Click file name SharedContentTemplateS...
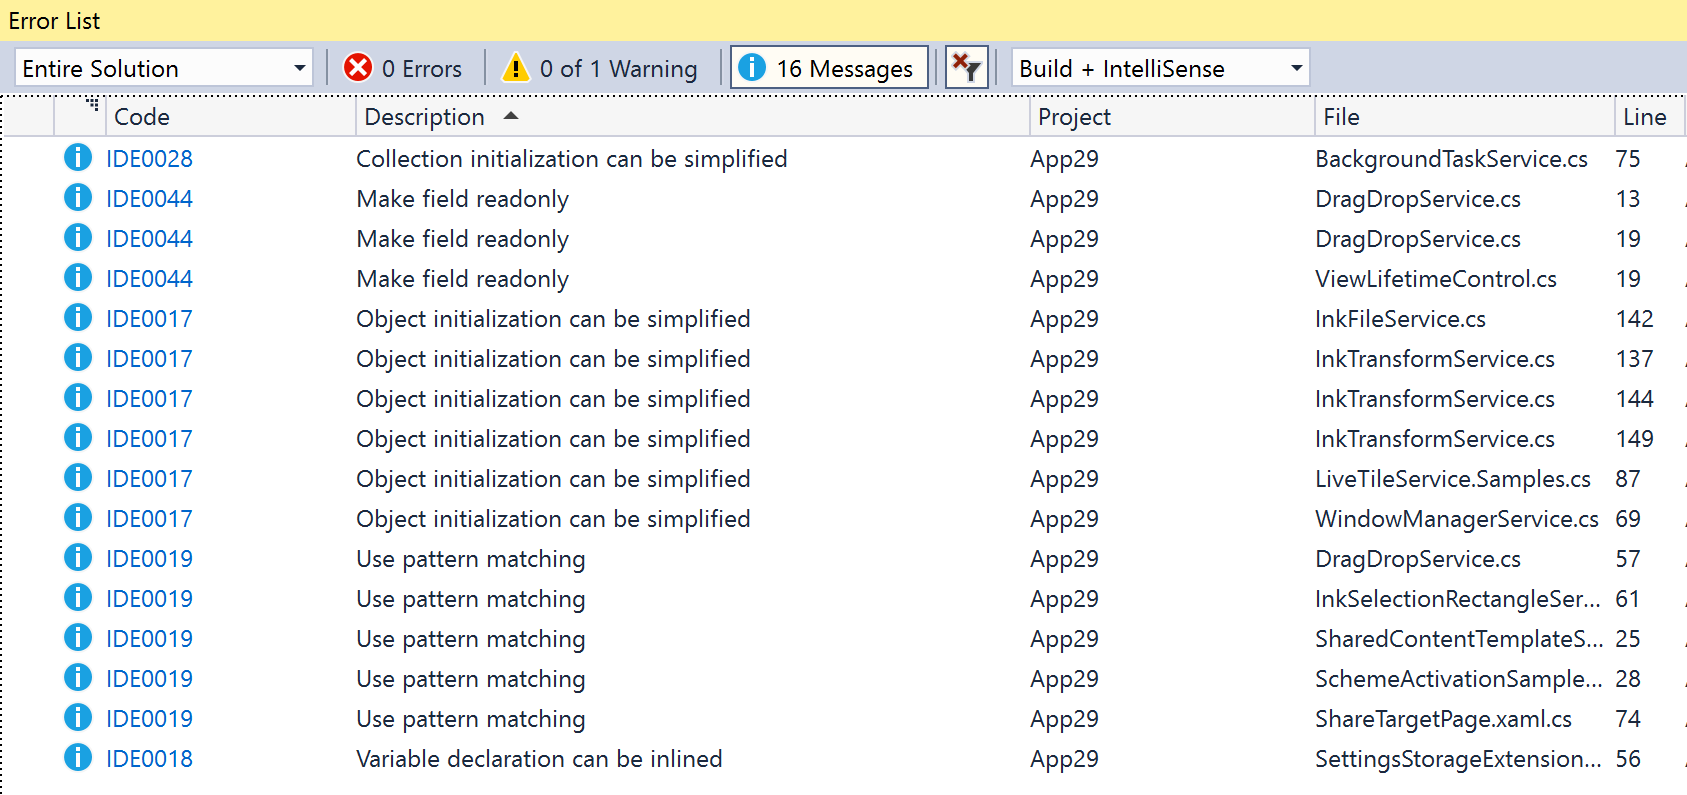Viewport: 1687px width, 795px height. click(x=1459, y=639)
